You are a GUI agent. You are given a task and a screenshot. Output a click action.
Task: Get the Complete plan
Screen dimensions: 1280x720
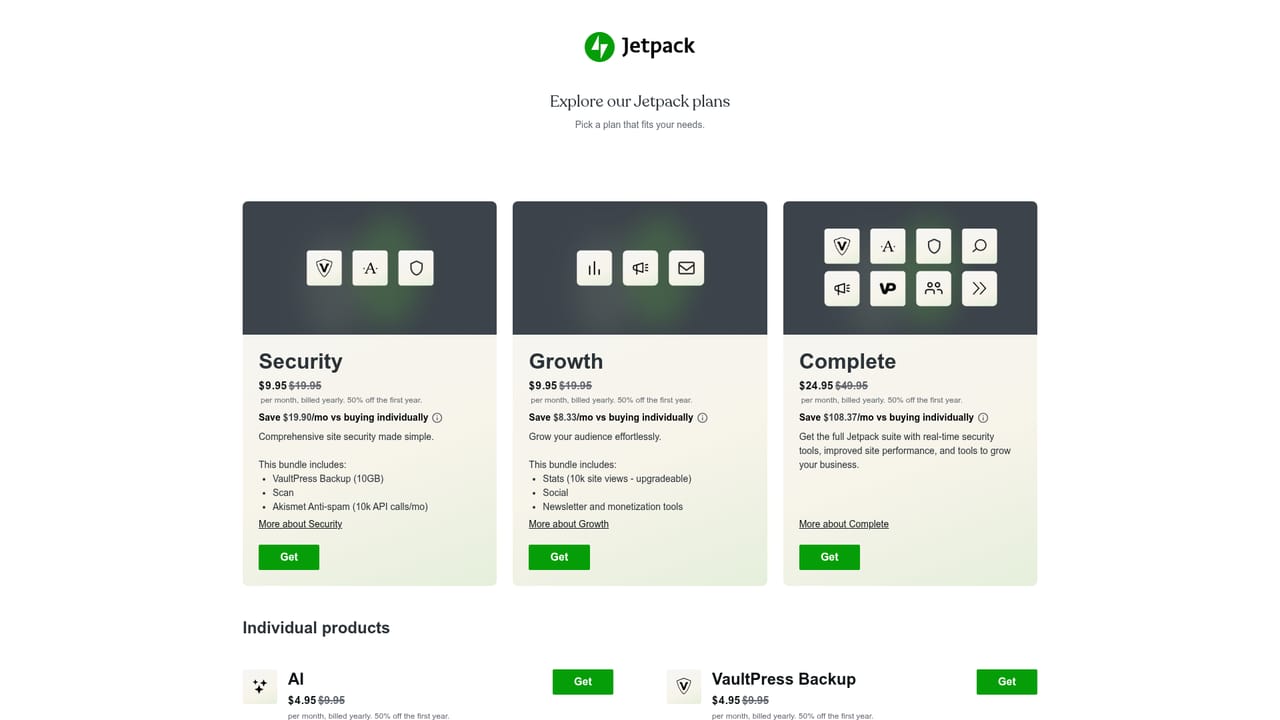tap(829, 557)
